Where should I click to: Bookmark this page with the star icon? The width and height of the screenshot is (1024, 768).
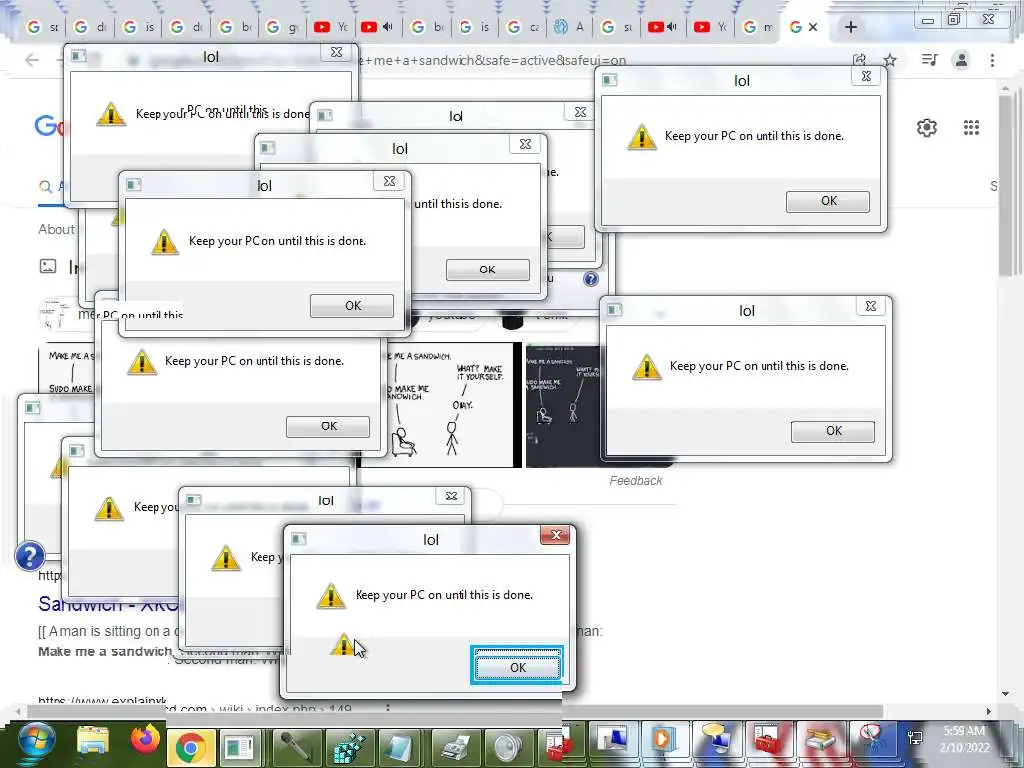[x=889, y=60]
